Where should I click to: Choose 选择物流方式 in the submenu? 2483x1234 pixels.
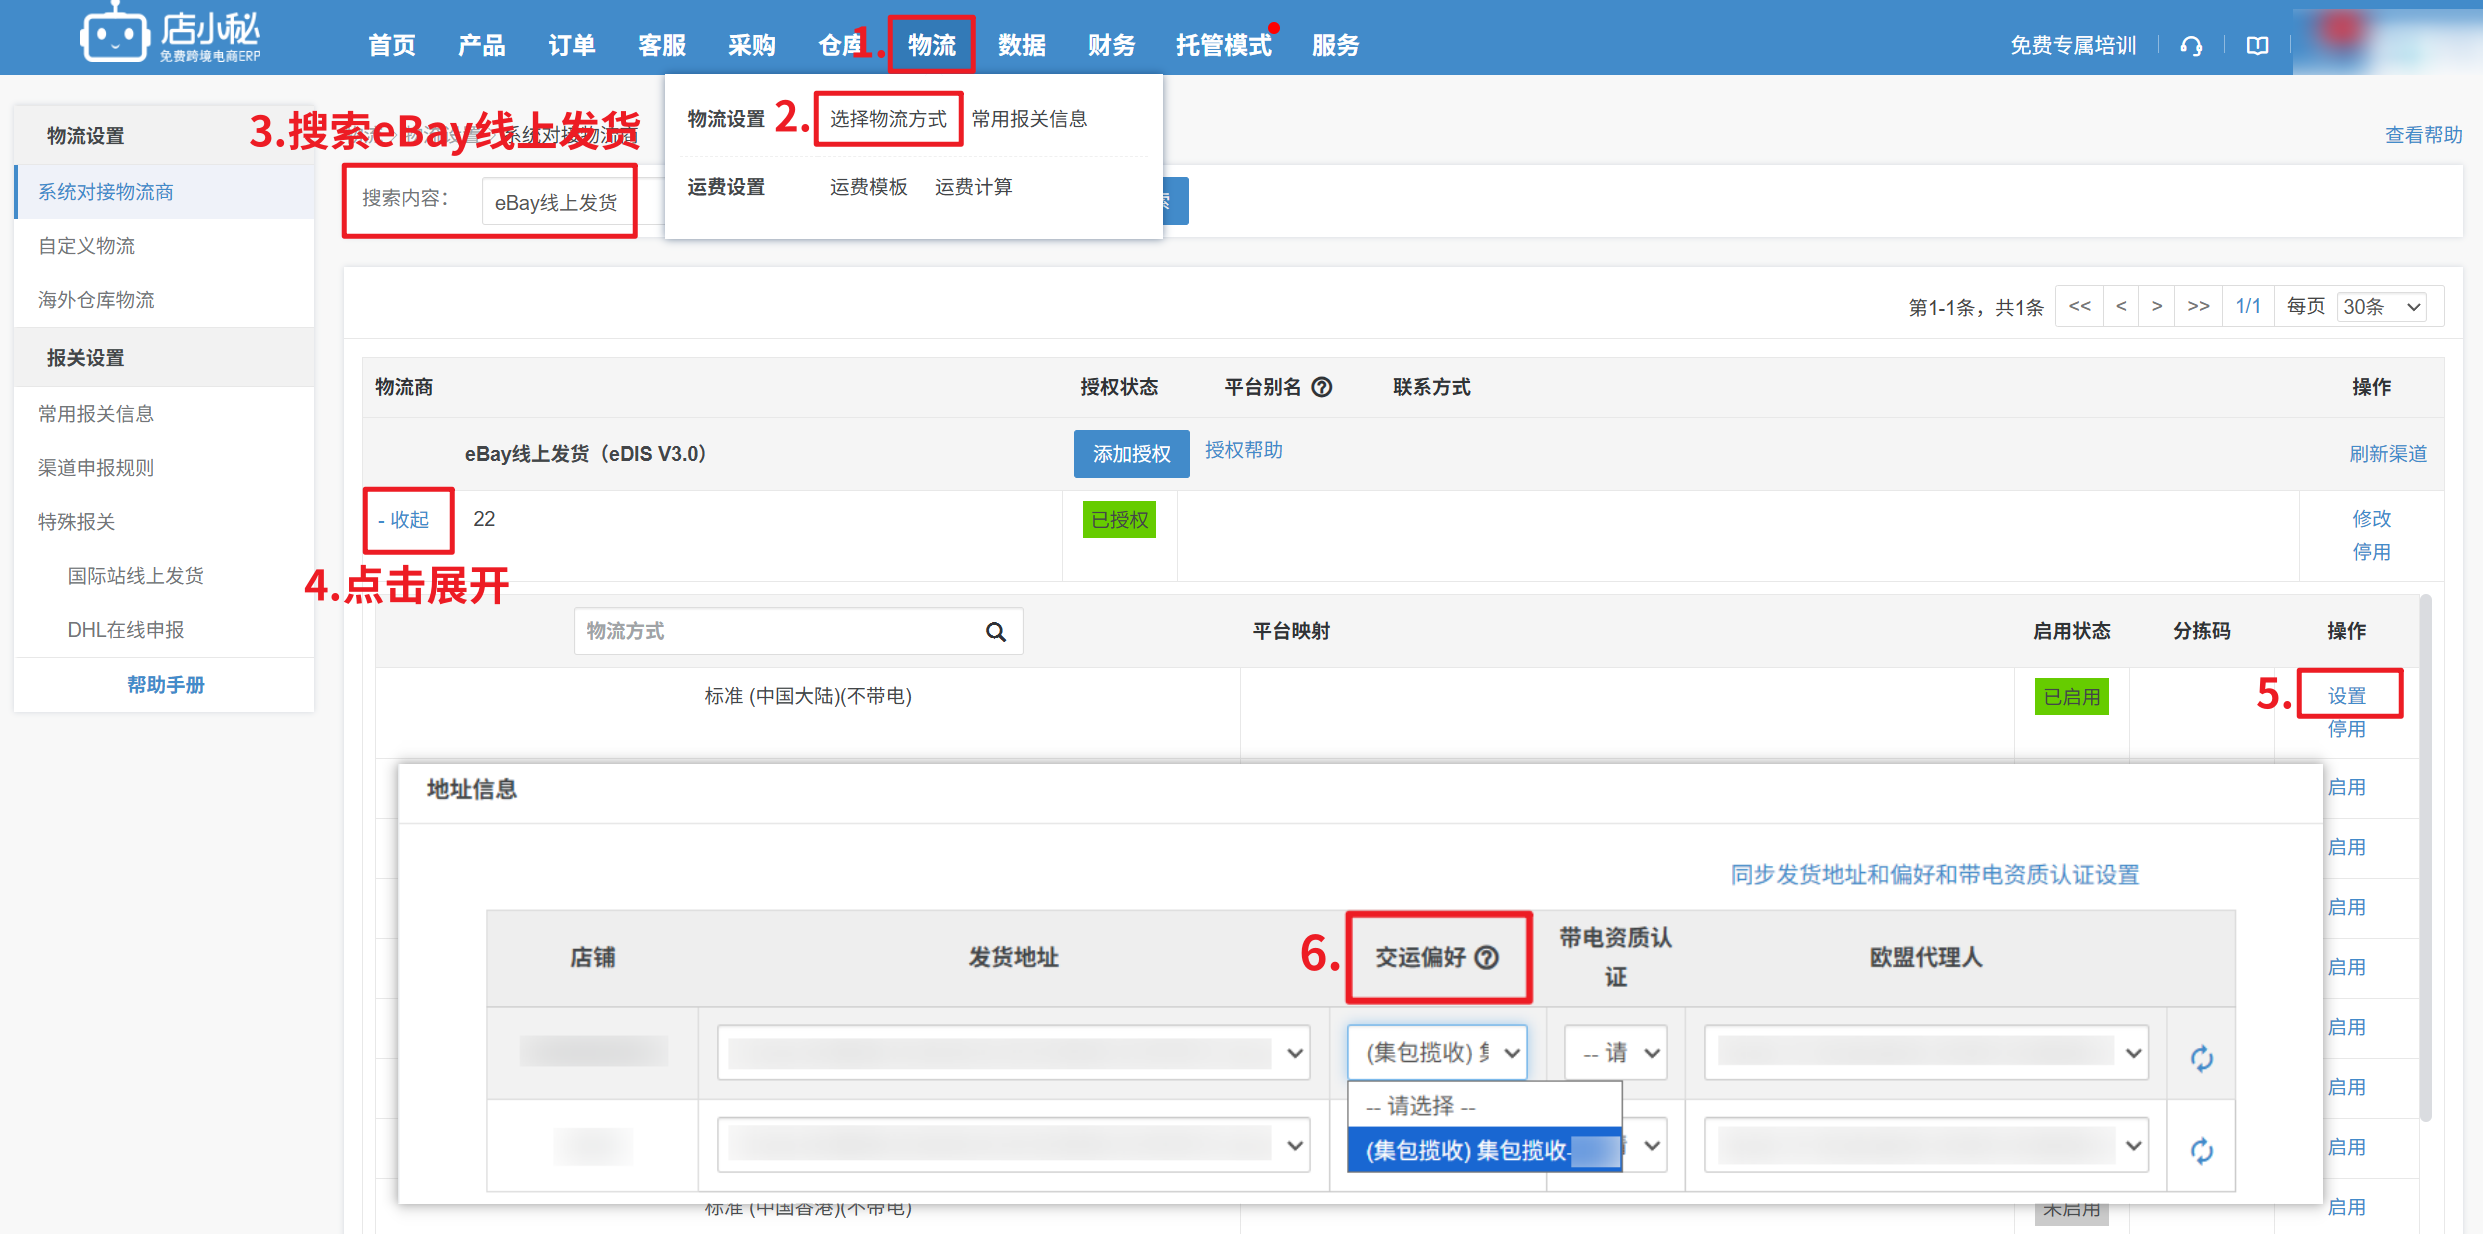tap(887, 119)
